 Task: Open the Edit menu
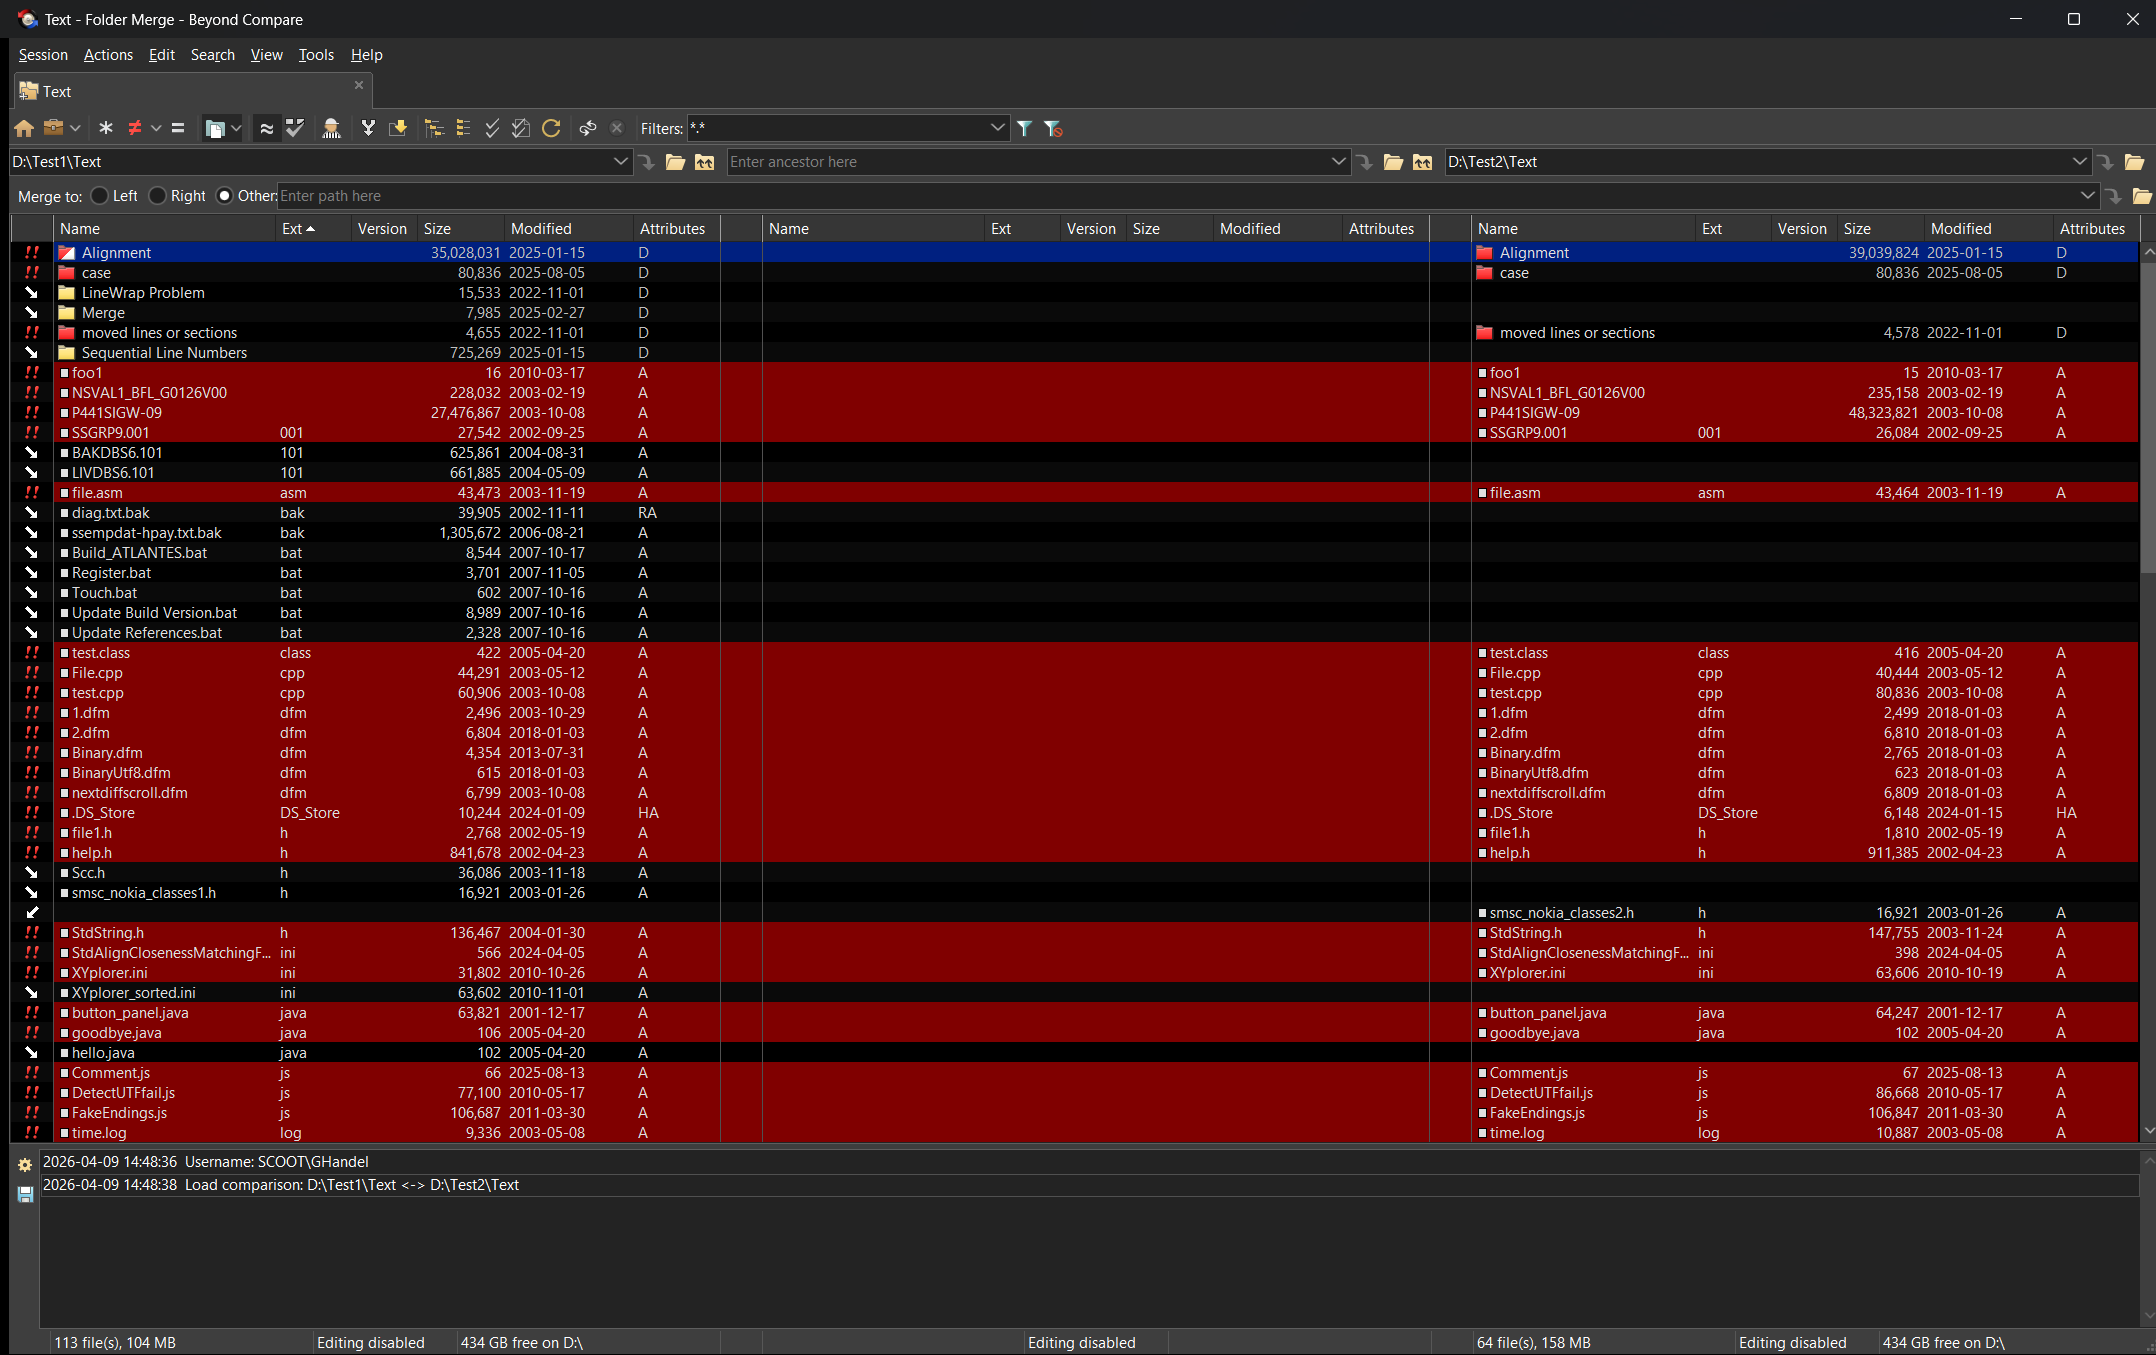pos(161,55)
